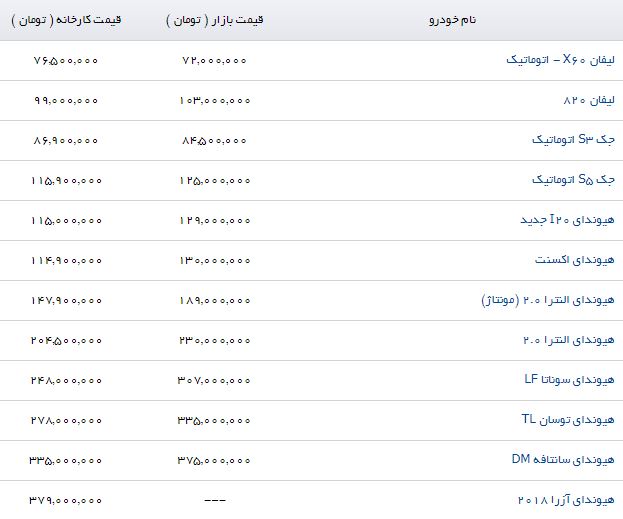
Task: Select market price 335,000,000 for Tucson TL
Action: point(214,420)
